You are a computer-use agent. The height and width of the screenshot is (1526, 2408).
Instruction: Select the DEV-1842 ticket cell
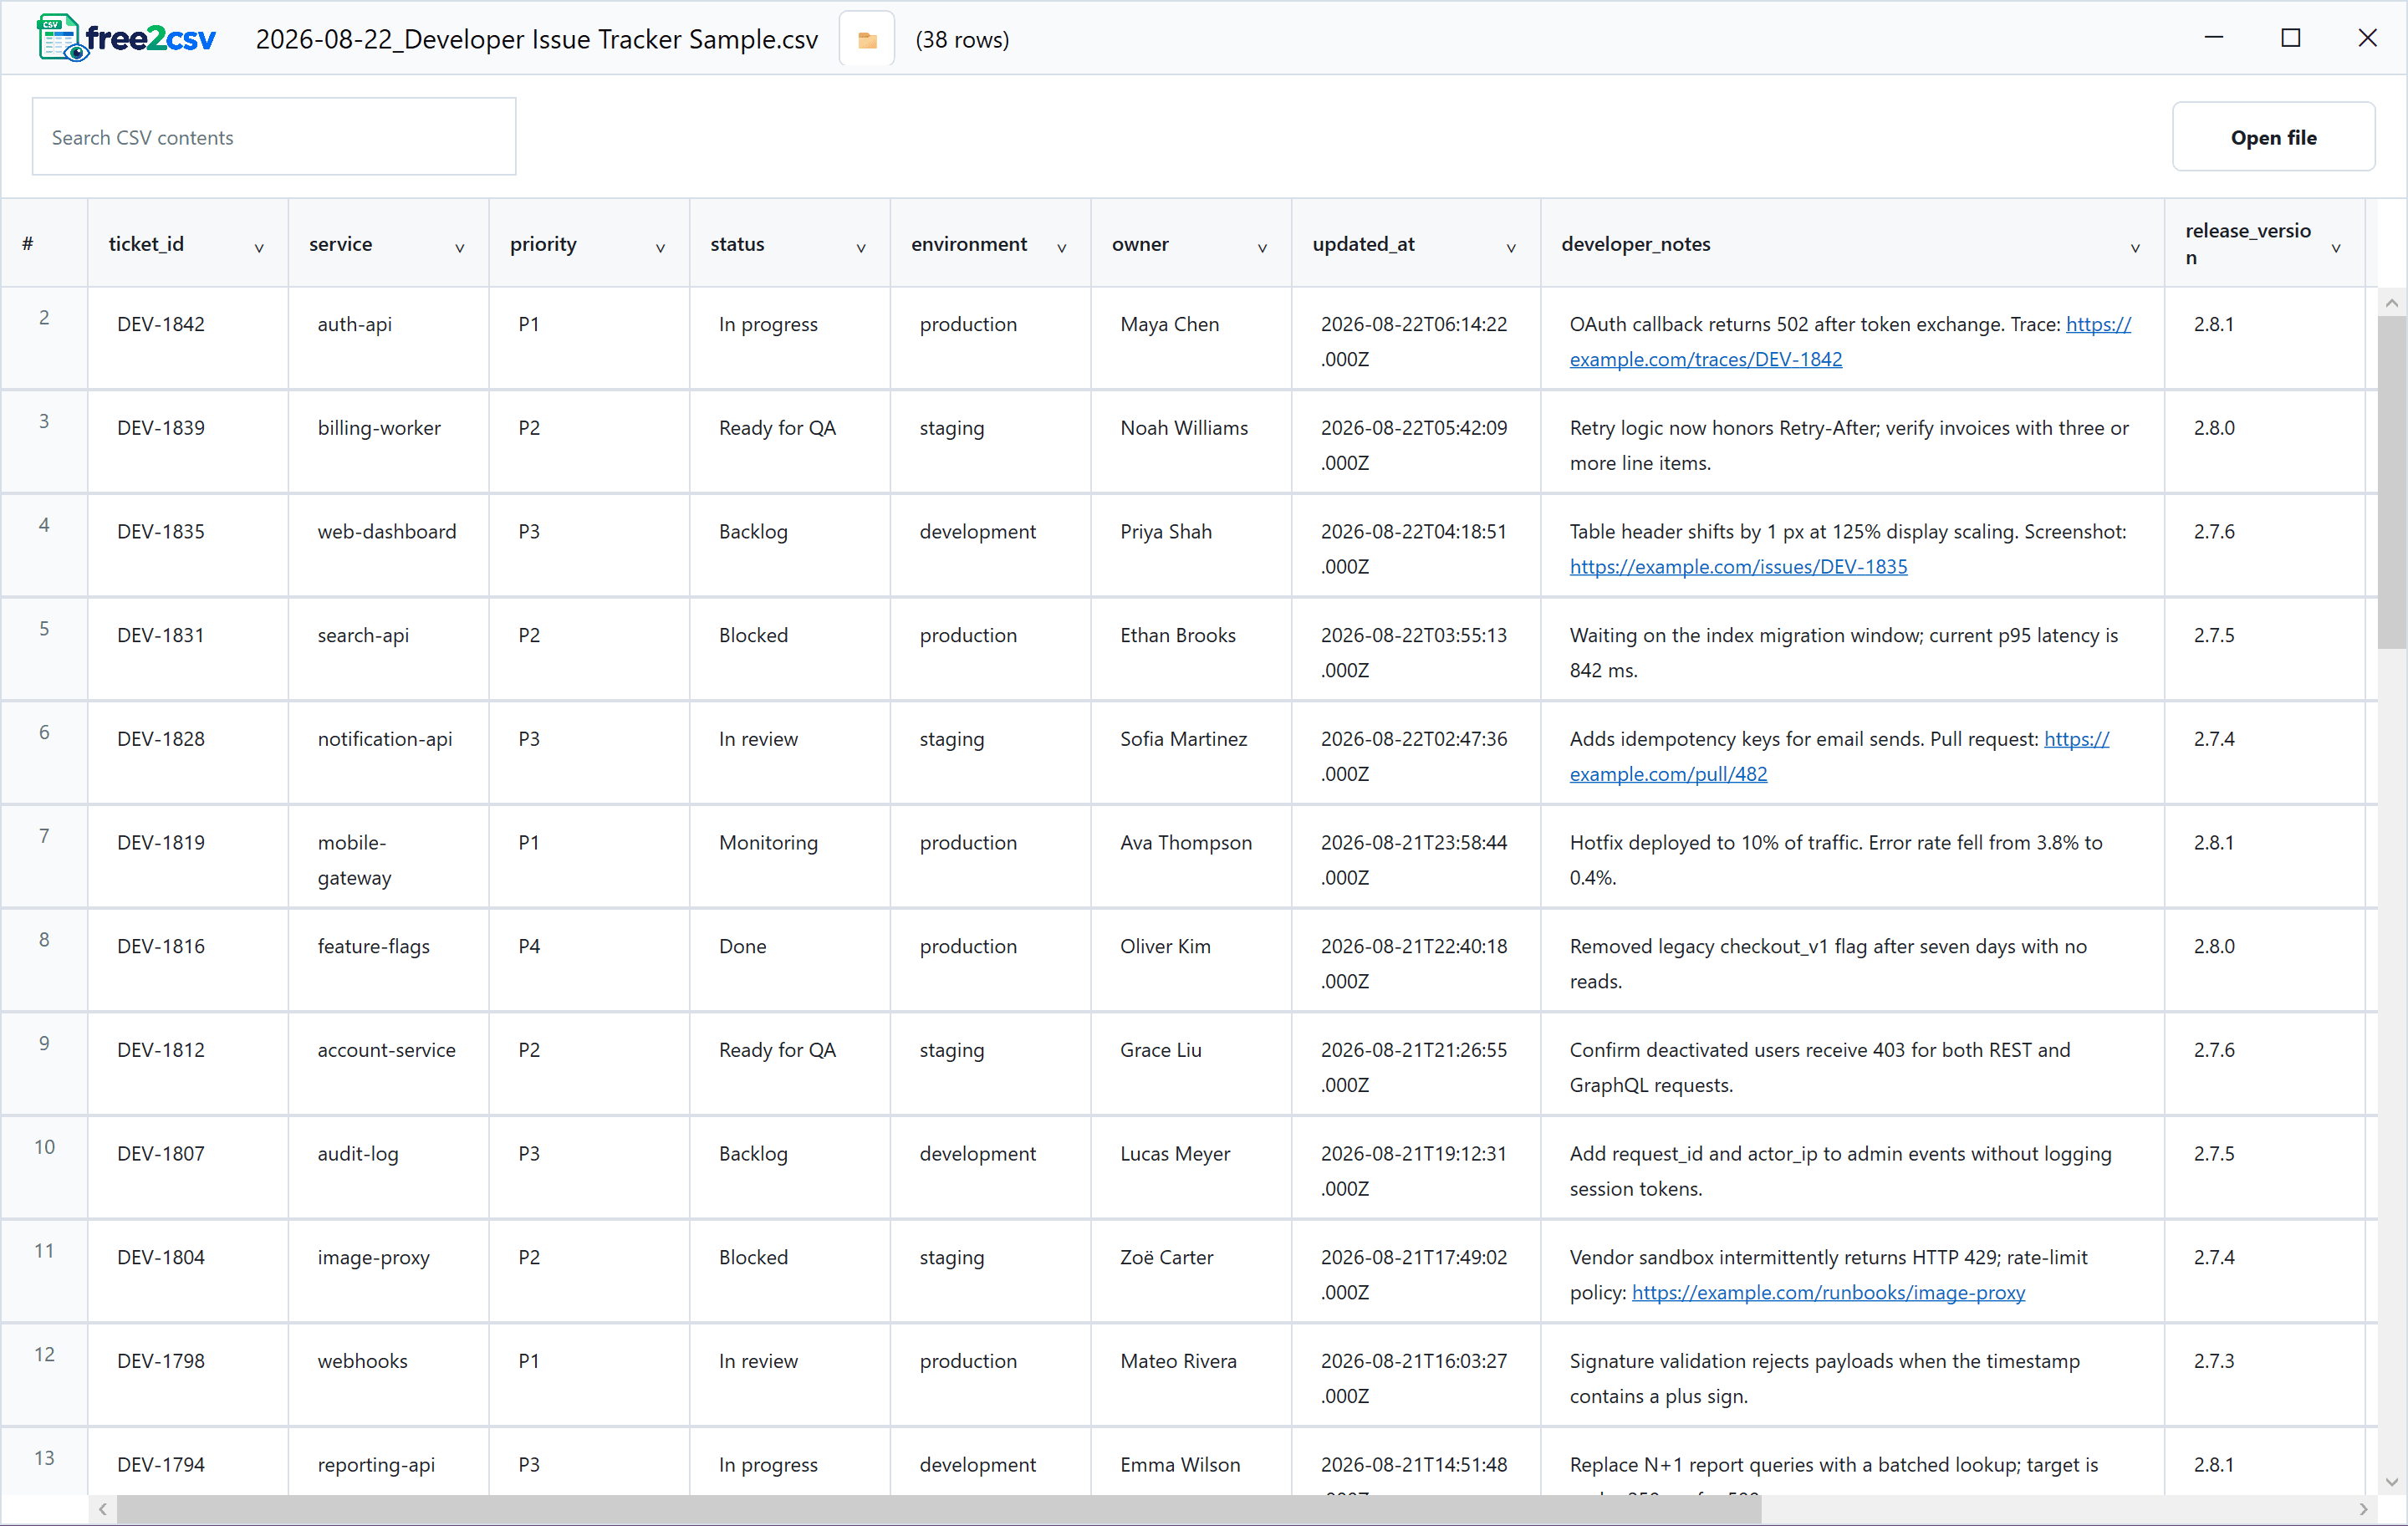[188, 338]
